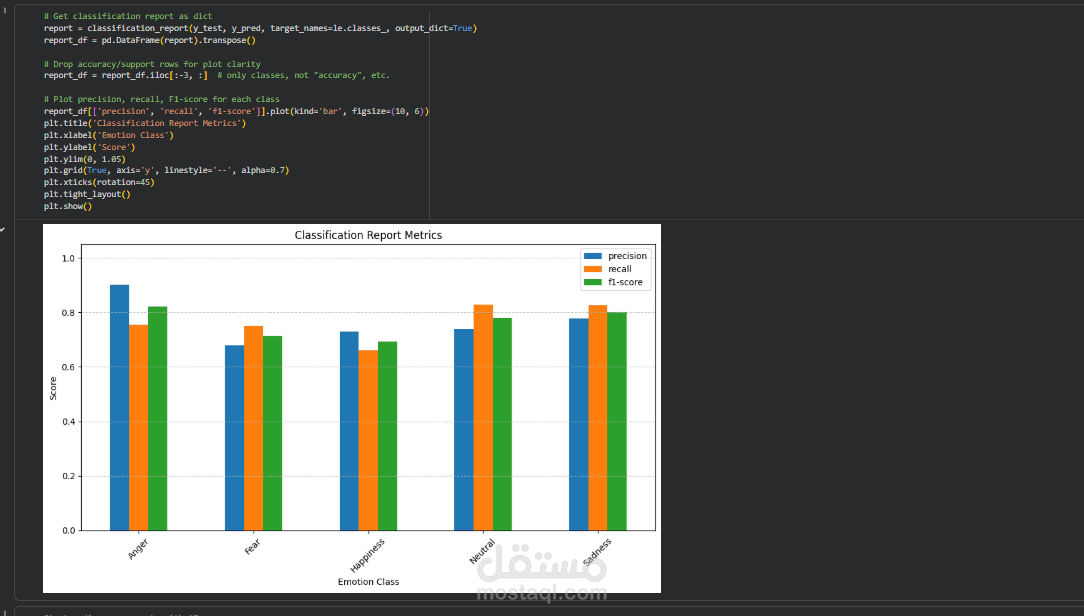Click the 0.4 y-axis tick label

[x=68, y=422]
